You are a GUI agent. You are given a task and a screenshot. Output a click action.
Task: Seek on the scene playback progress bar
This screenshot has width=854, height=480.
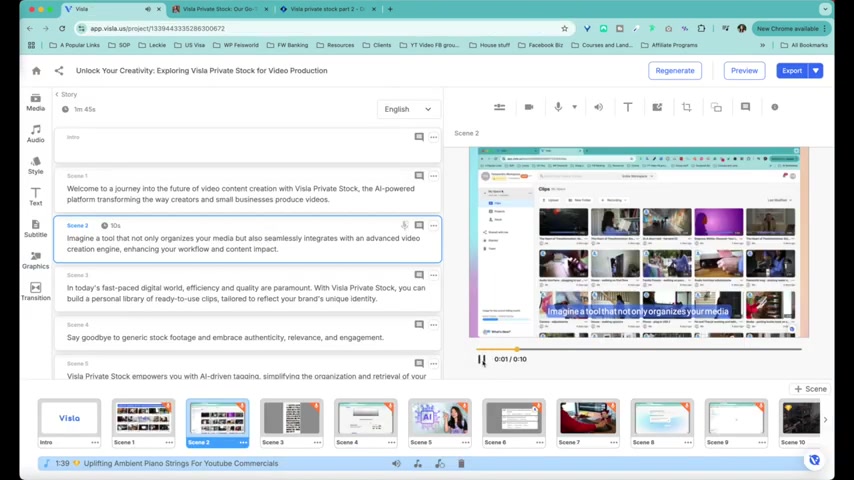click(638, 349)
